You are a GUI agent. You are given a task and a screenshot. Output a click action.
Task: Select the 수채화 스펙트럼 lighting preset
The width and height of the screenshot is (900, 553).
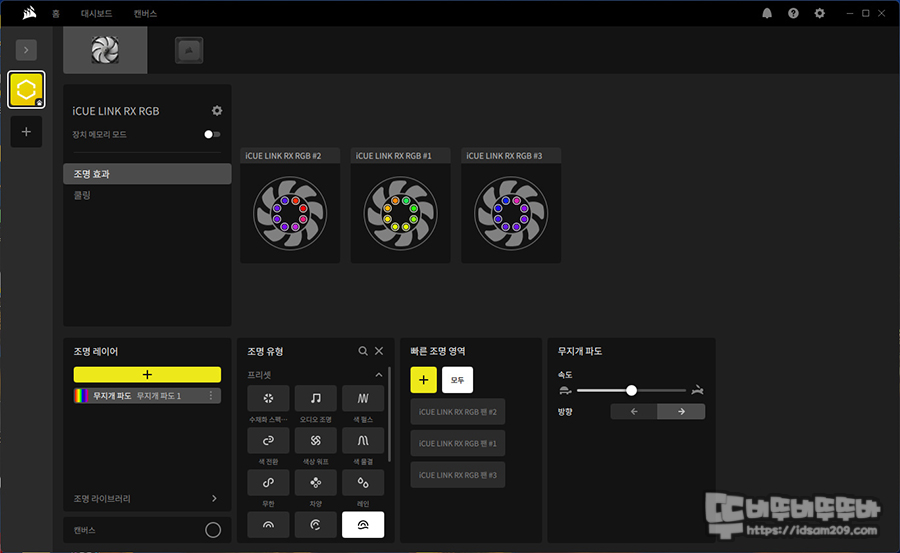268,398
